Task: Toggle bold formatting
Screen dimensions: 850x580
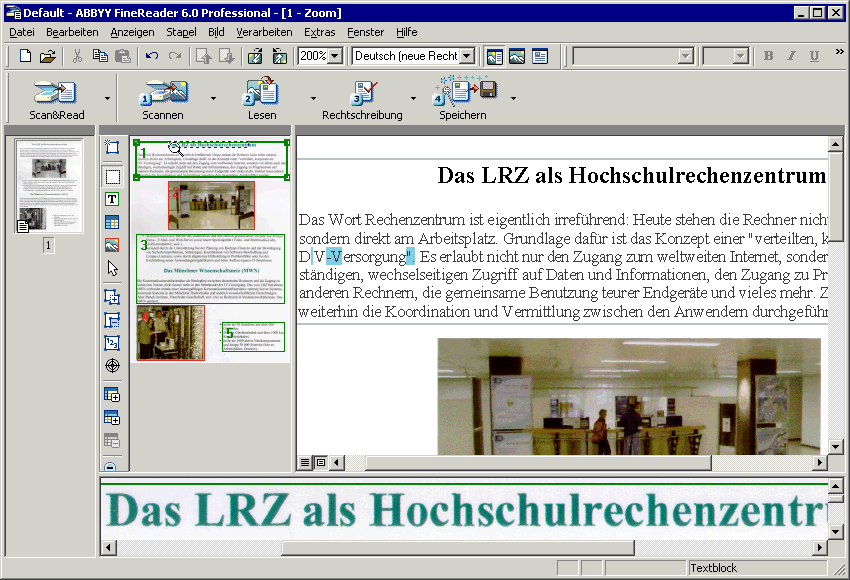Action: click(768, 56)
